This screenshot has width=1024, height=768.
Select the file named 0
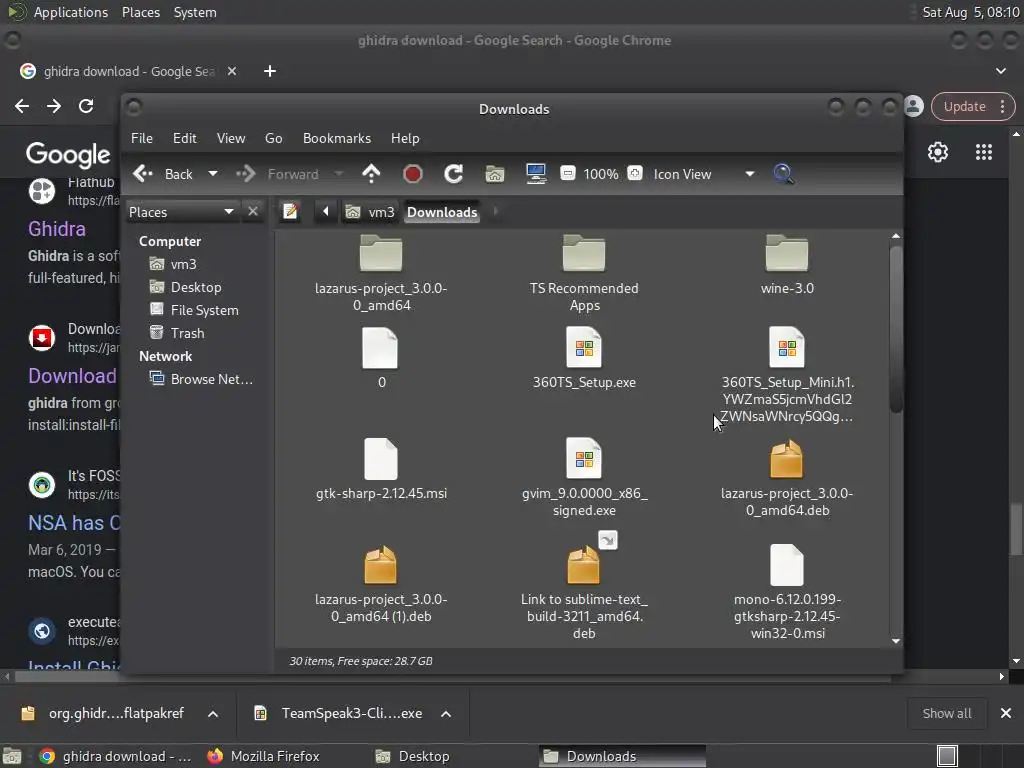point(381,358)
